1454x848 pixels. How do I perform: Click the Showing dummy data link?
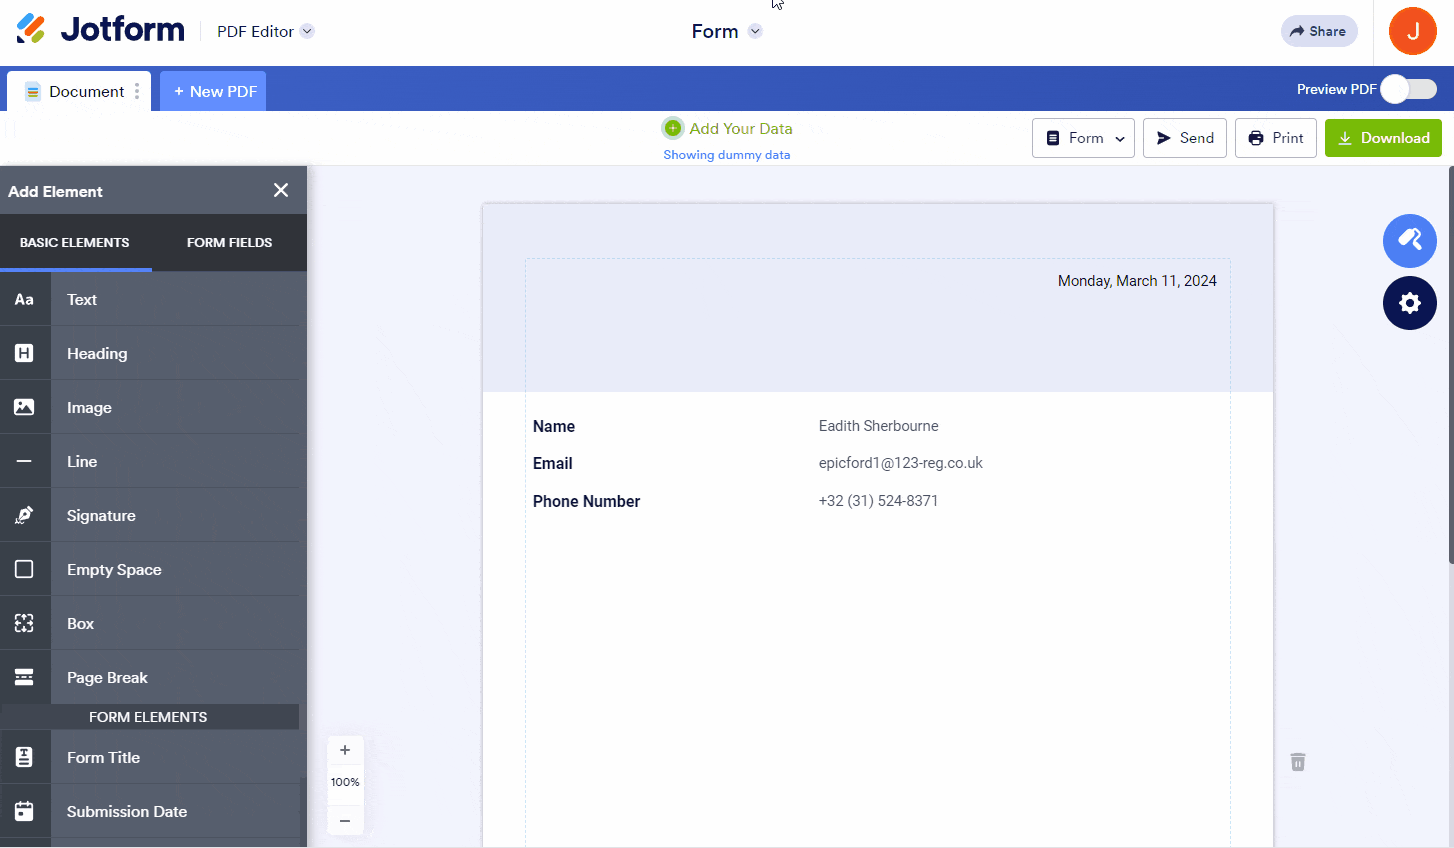pos(727,155)
